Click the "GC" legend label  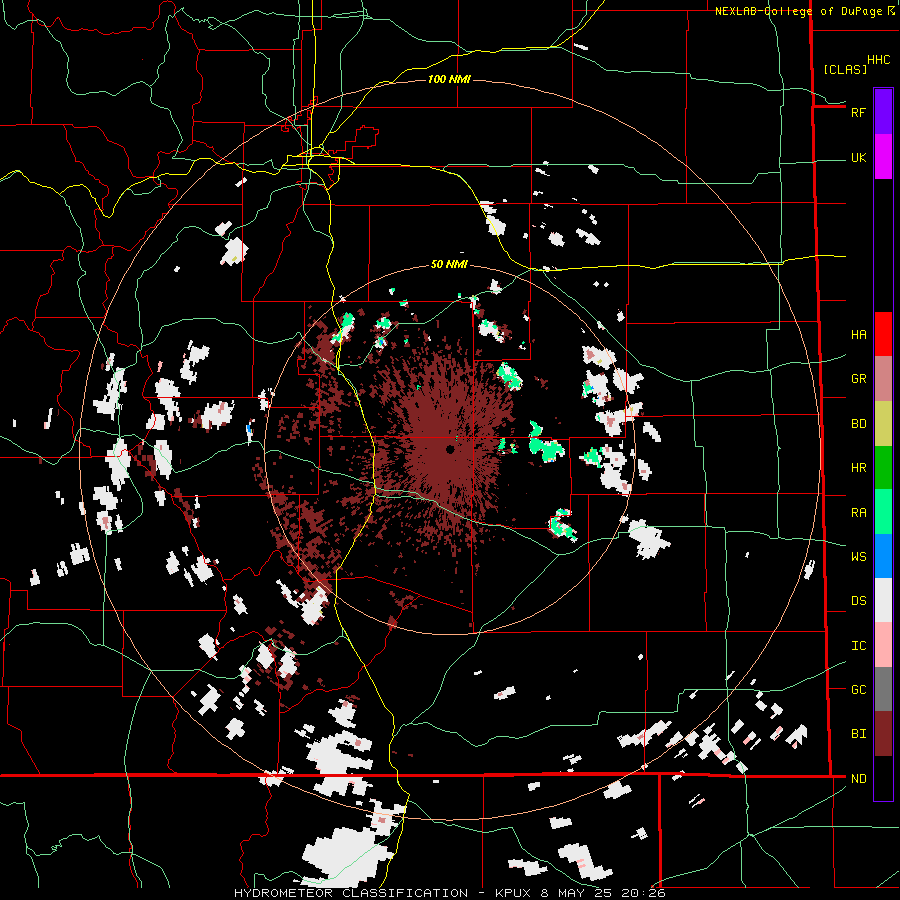tap(858, 690)
